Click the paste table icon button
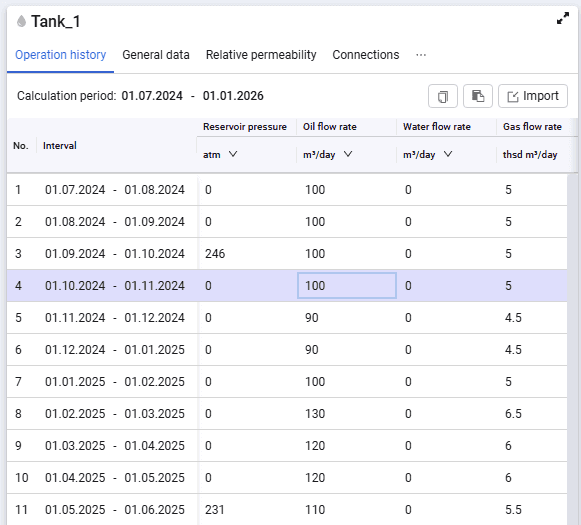Image resolution: width=581 pixels, height=525 pixels. click(x=478, y=96)
